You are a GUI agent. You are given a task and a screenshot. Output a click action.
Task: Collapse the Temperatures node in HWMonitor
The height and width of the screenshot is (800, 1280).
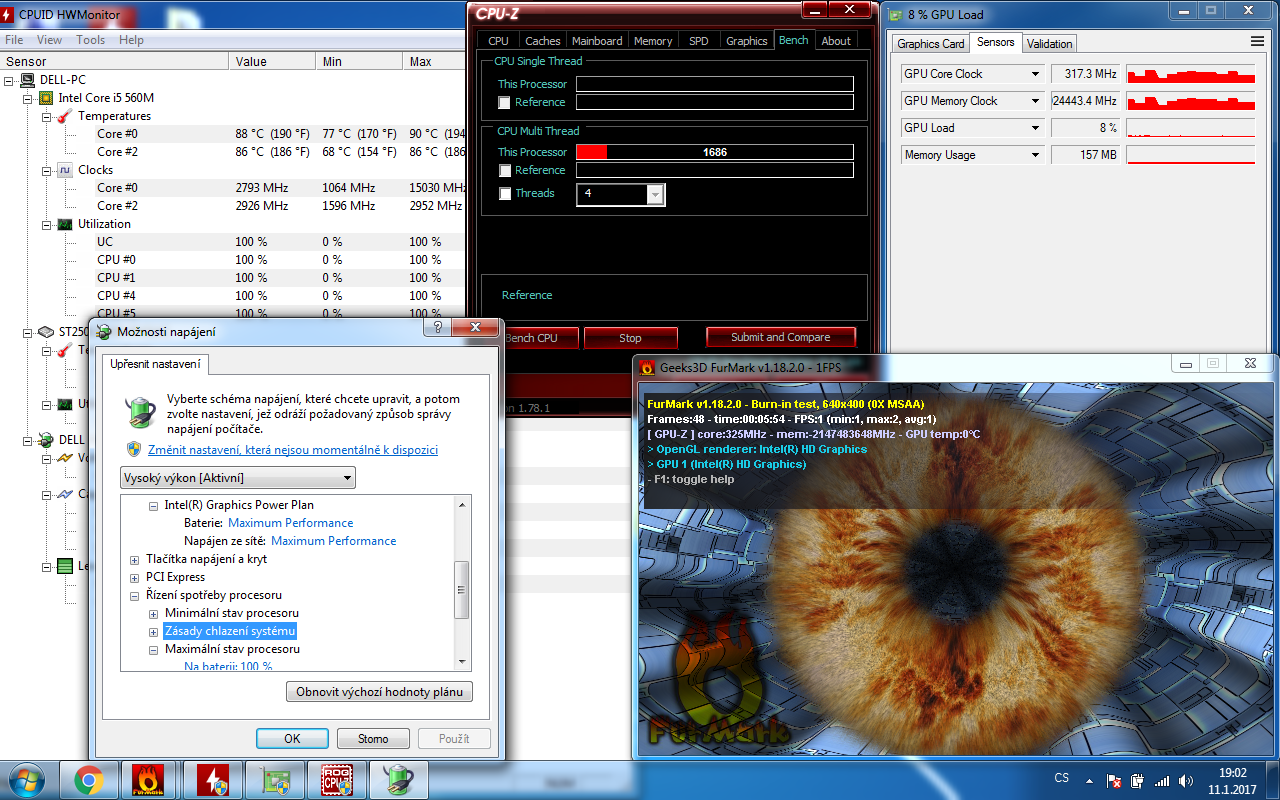click(46, 116)
